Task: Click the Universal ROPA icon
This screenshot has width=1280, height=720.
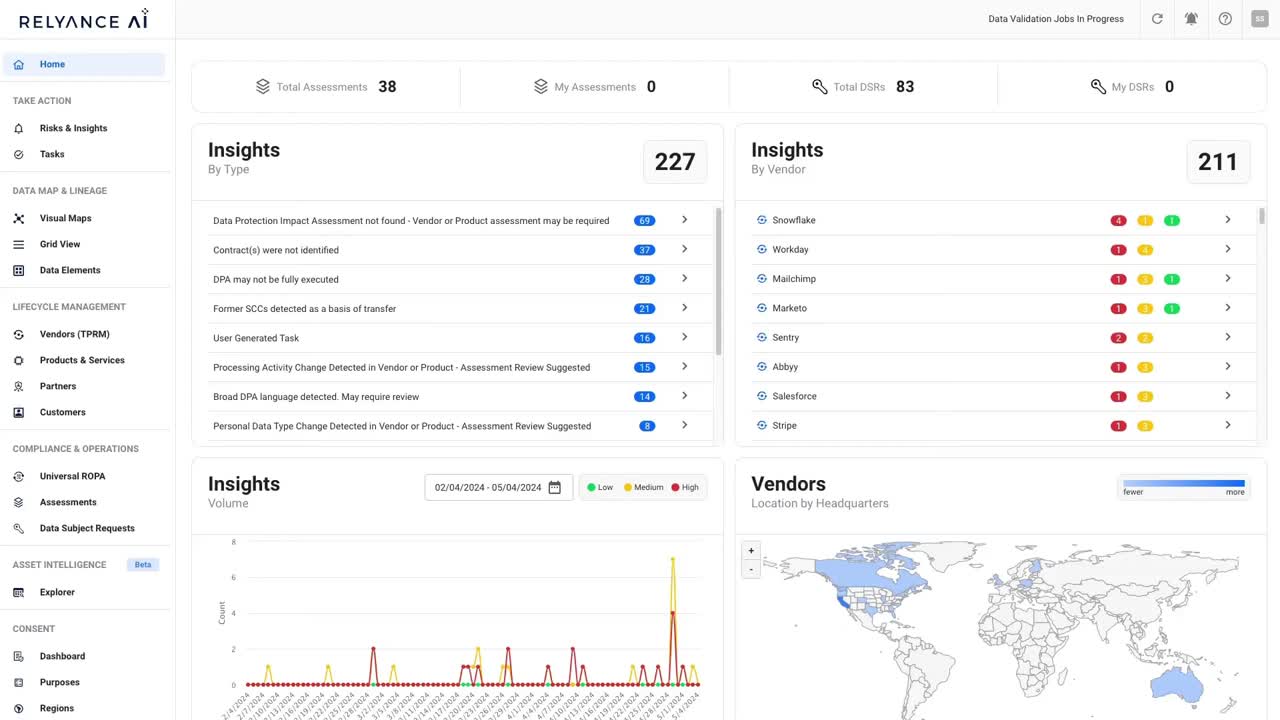Action: pos(19,476)
